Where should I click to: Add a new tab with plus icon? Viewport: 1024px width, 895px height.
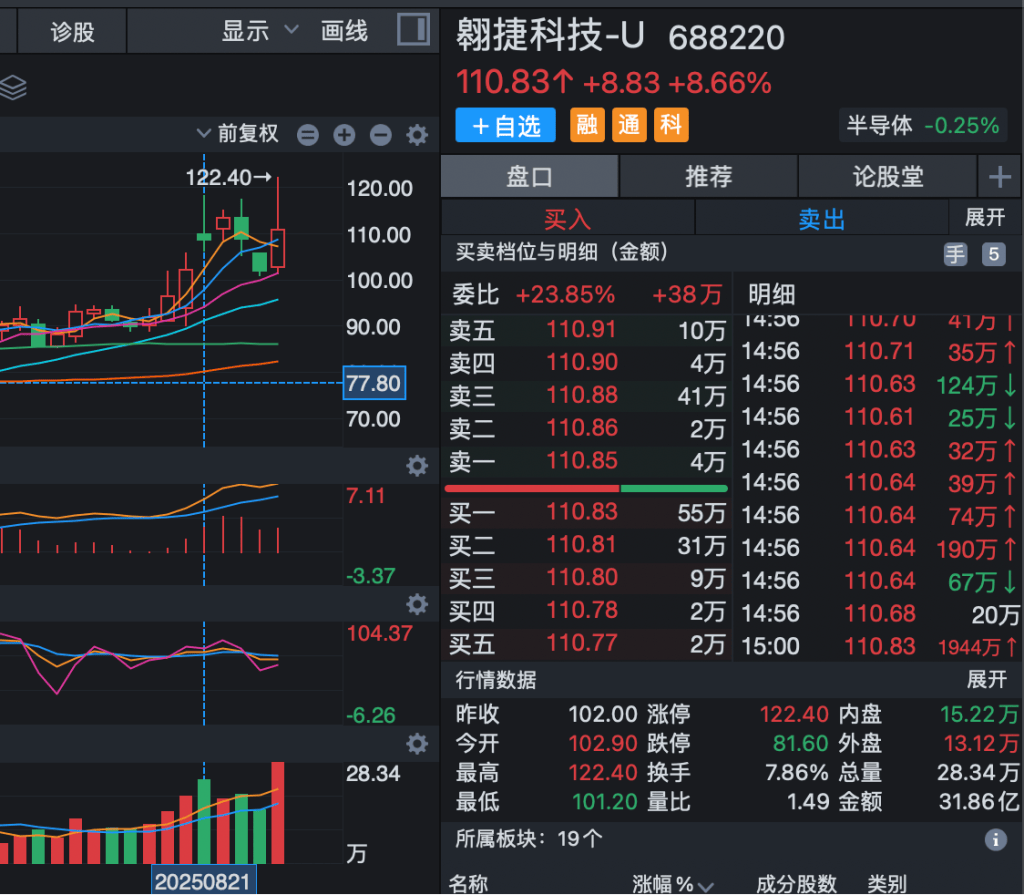point(1000,176)
